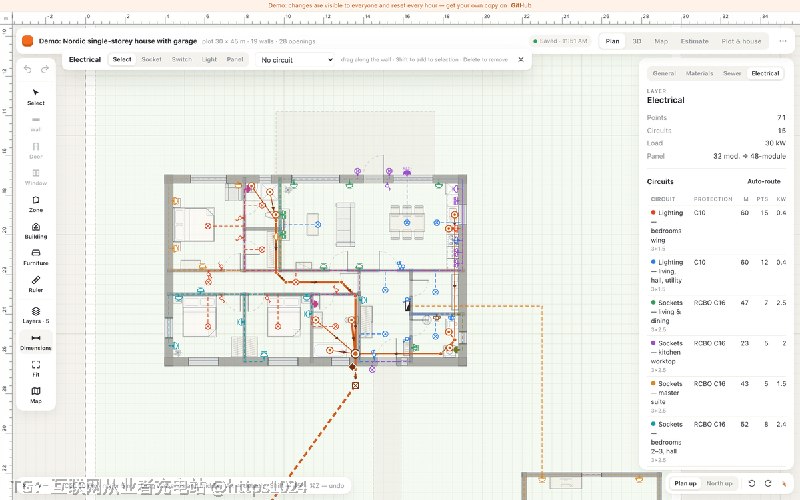Viewport: 800px width, 500px height.
Task: Activate the Ruler tool
Action: pos(36,284)
